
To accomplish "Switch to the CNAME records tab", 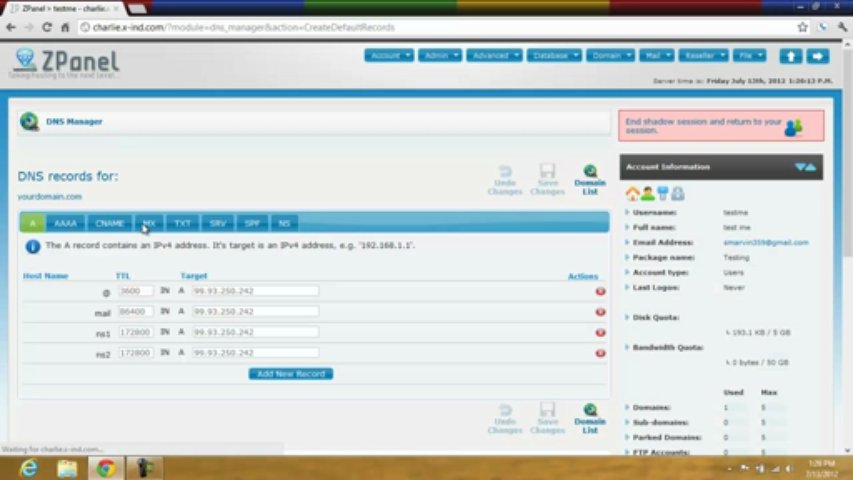I will tap(110, 223).
